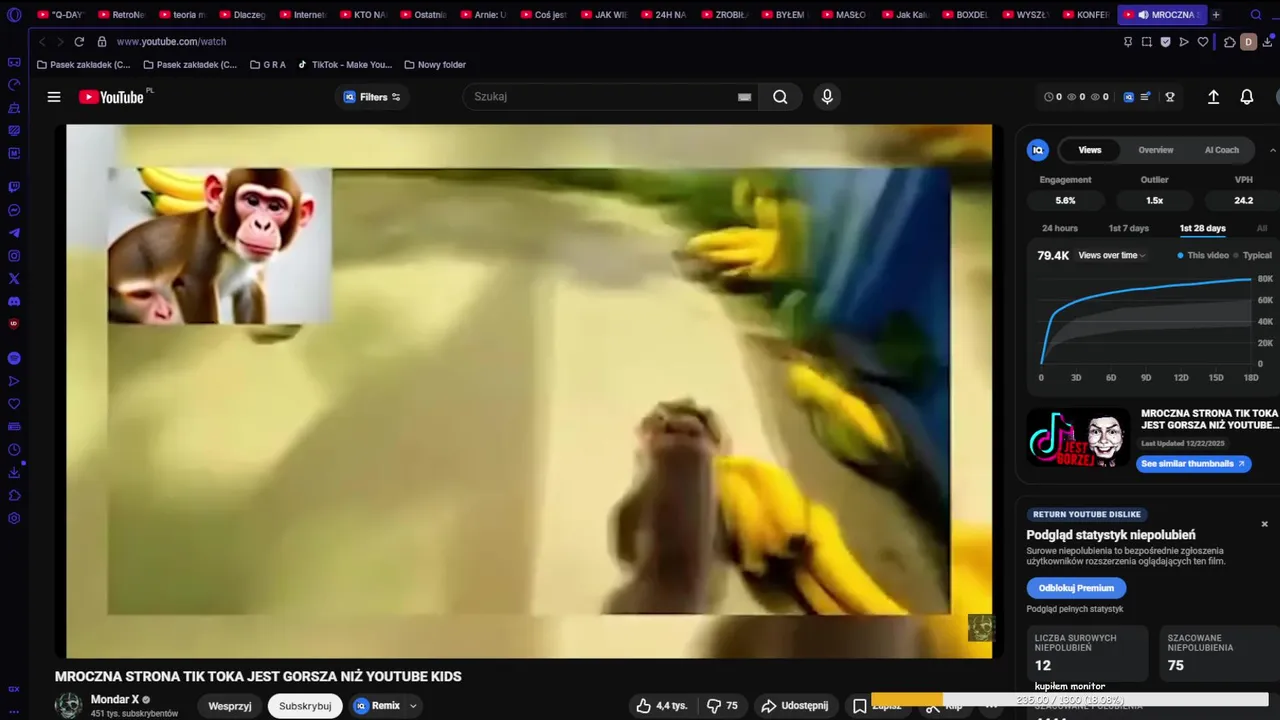Select the 24 hours range tab
The width and height of the screenshot is (1280, 720).
pos(1060,228)
